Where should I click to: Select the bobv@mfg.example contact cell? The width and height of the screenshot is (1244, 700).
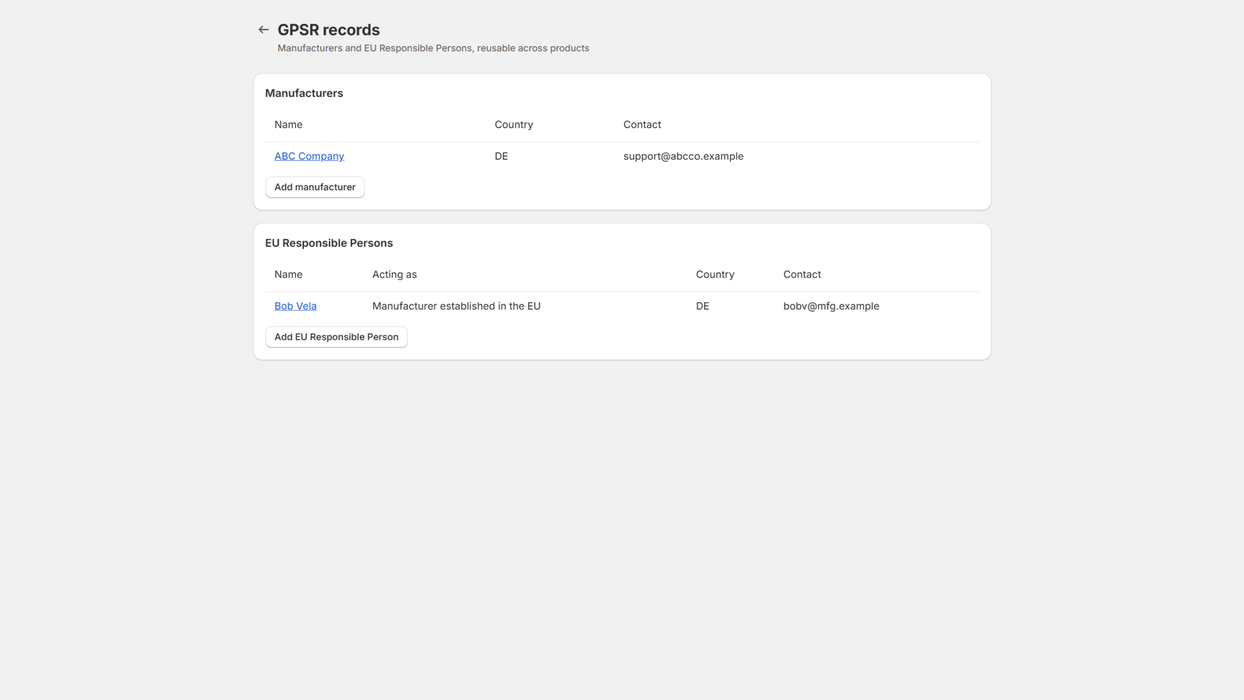click(x=831, y=306)
